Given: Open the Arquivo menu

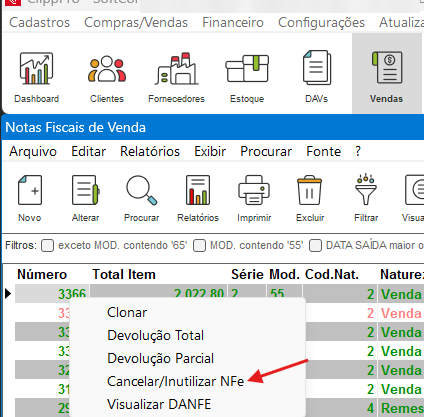Looking at the screenshot, I should pos(33,152).
